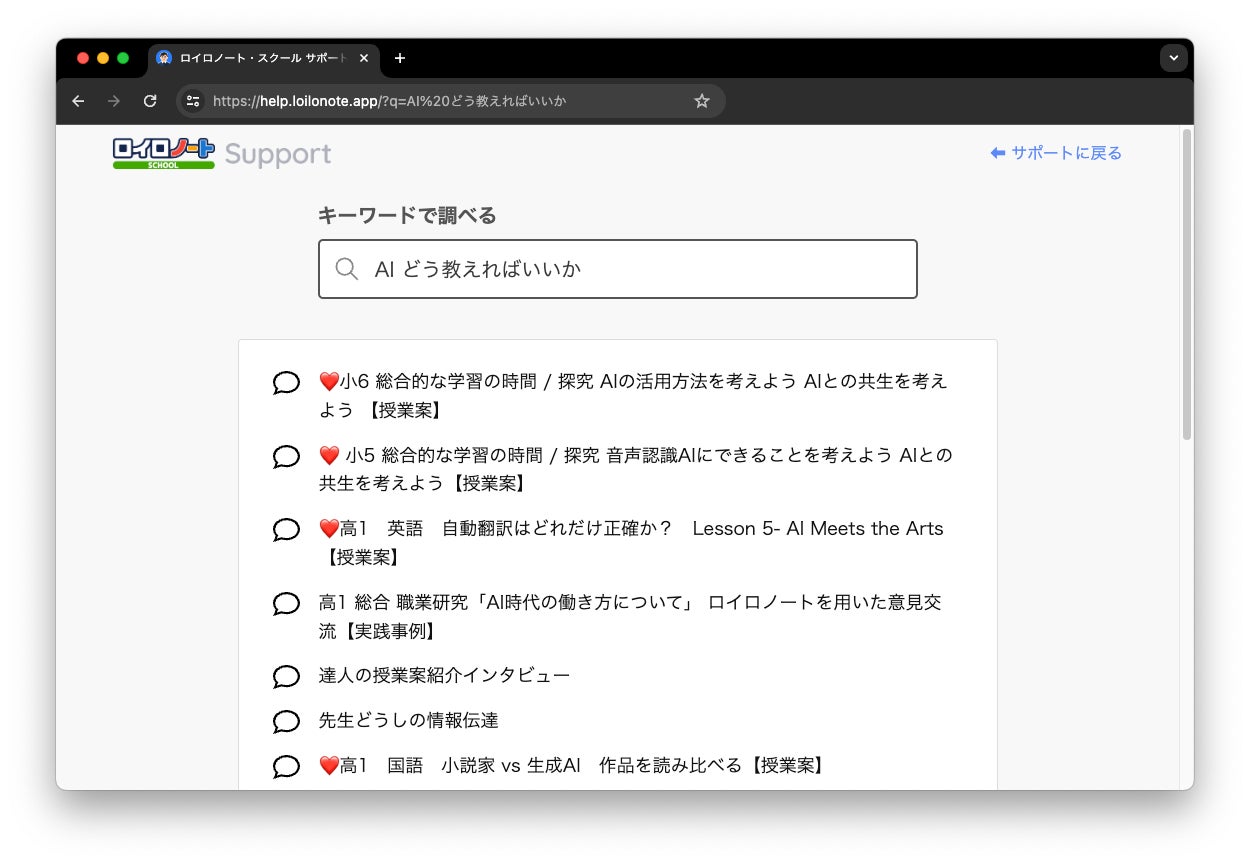The image size is (1250, 864).
Task: Select the ロイロノート・スクール サポート tab
Action: point(263,58)
